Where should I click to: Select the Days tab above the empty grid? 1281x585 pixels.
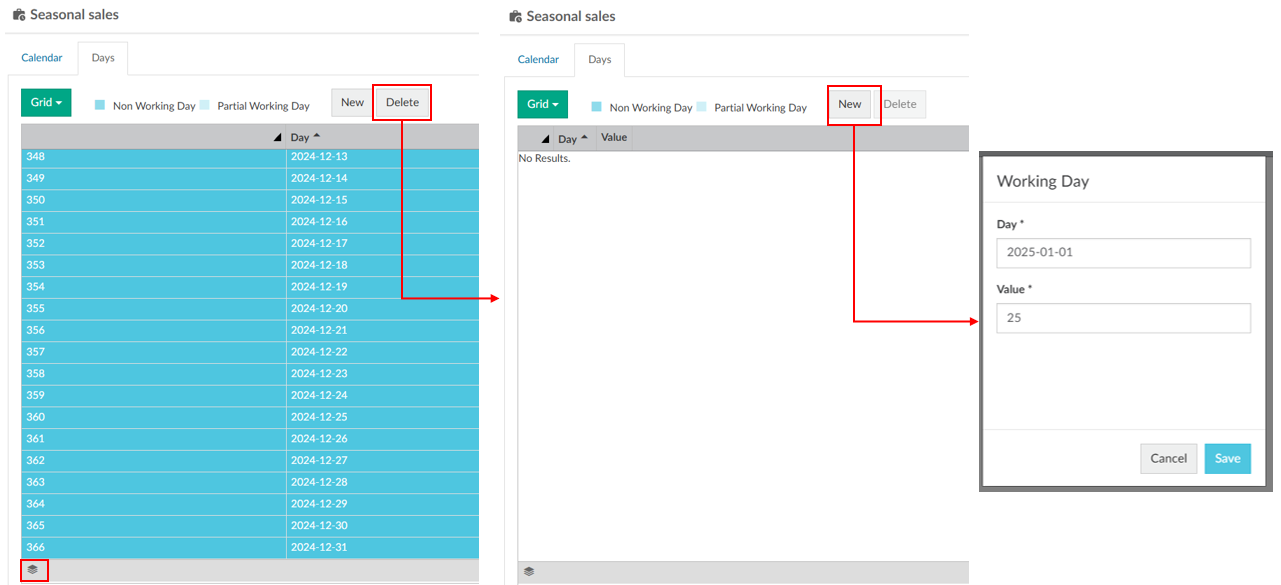coord(599,60)
